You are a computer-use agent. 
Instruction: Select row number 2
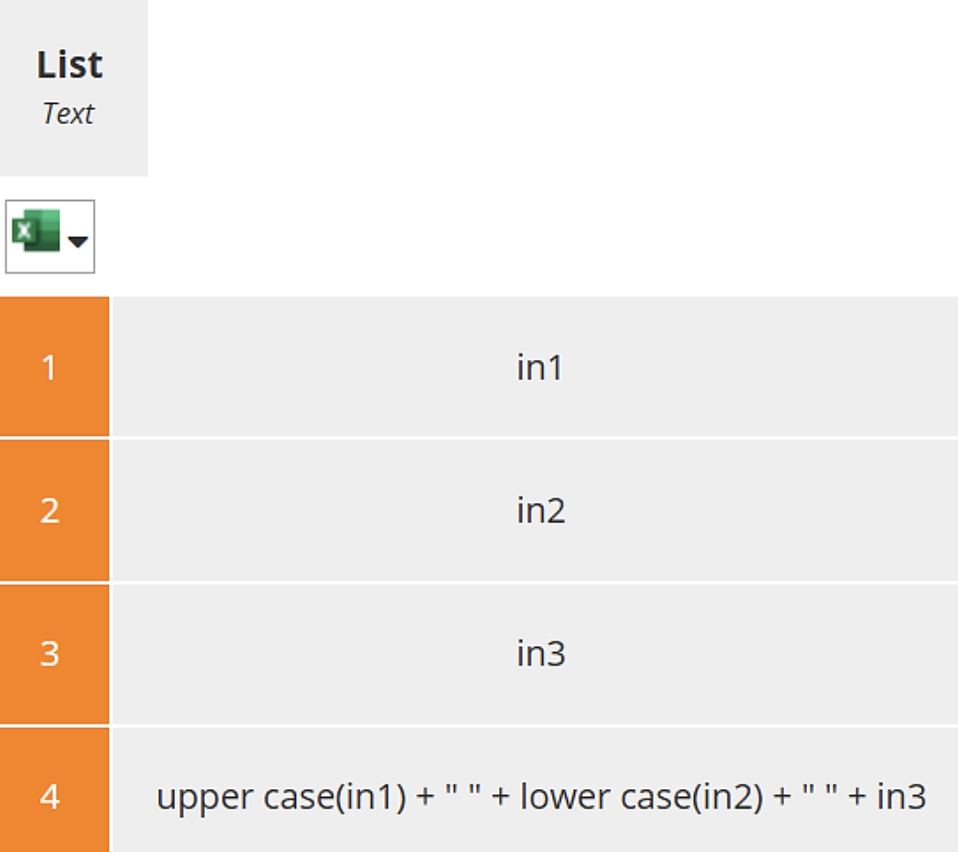(x=51, y=511)
